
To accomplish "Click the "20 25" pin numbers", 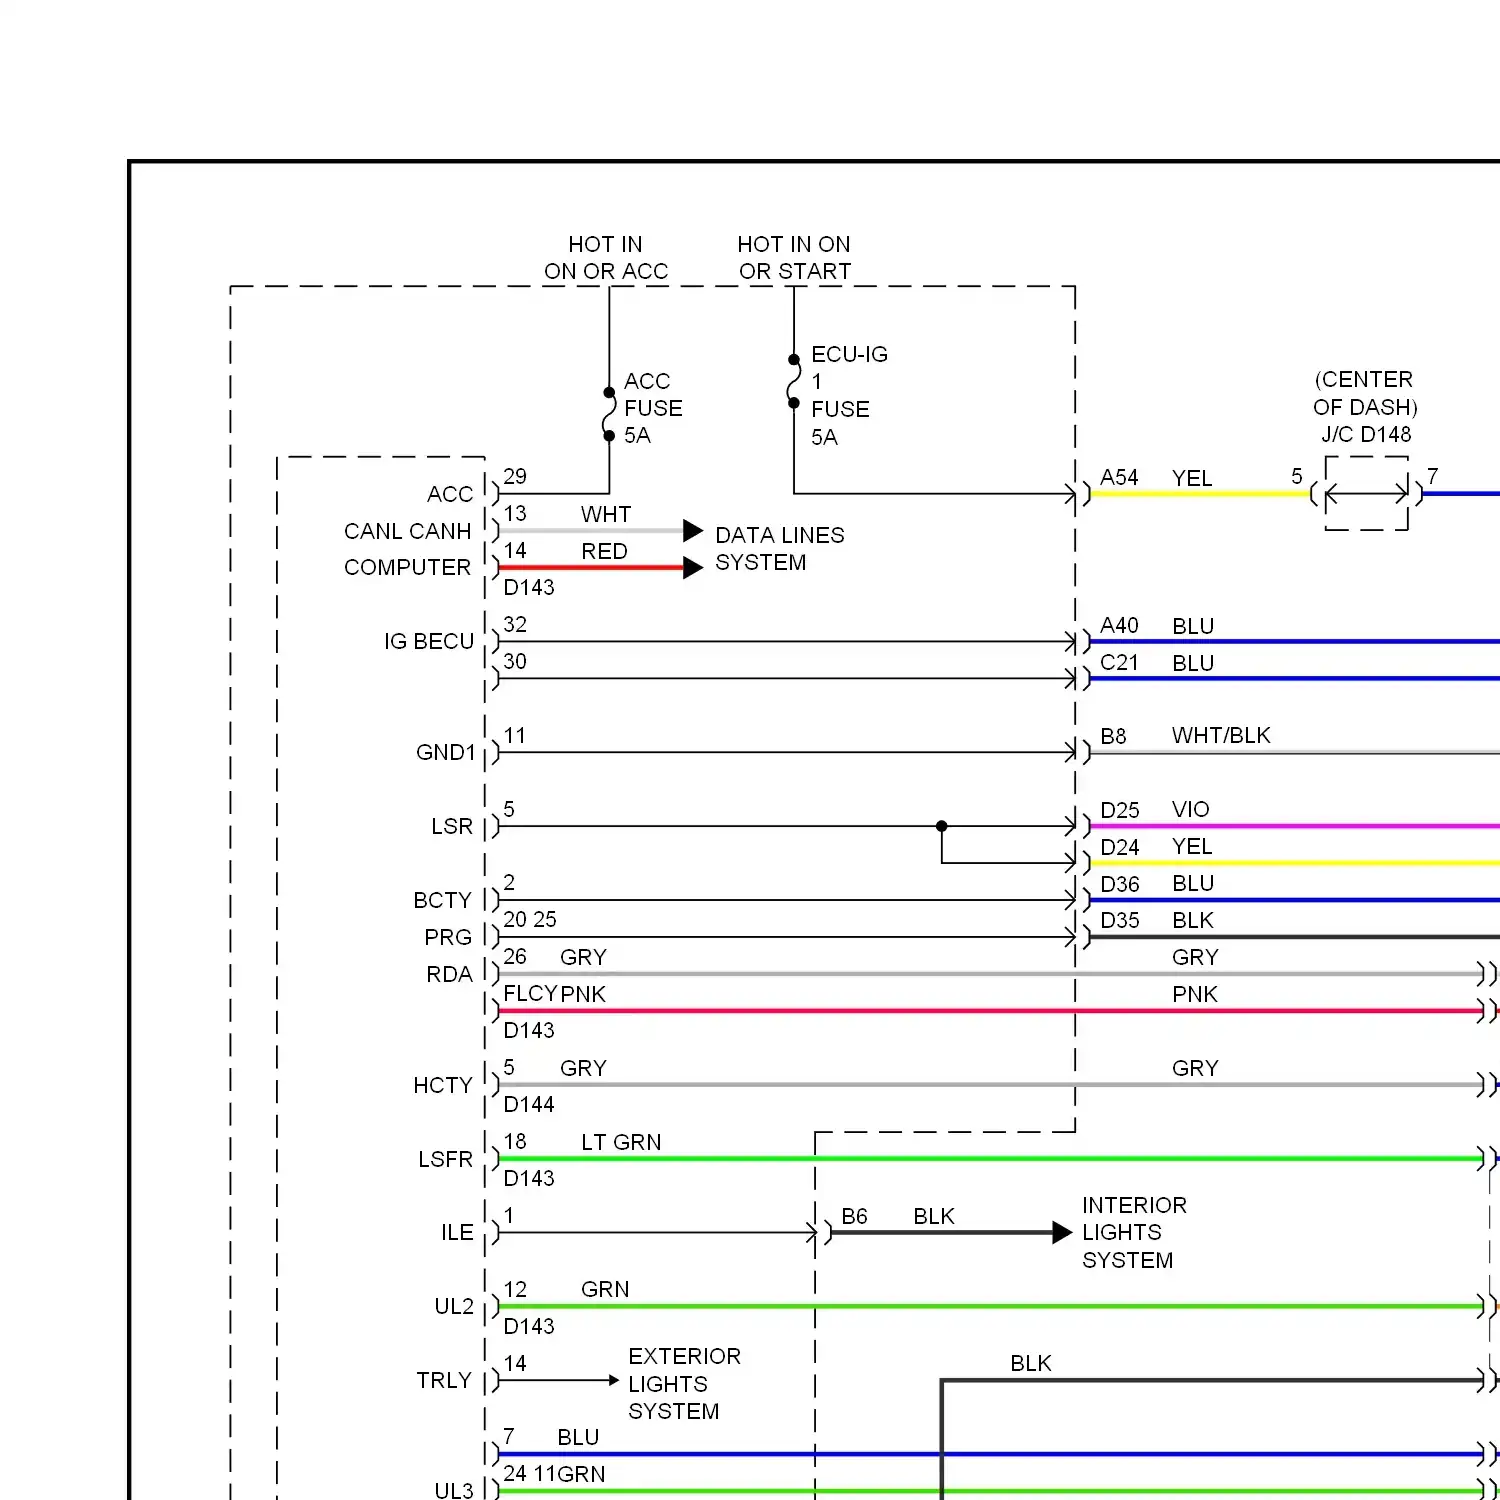I will pyautogui.click(x=530, y=920).
